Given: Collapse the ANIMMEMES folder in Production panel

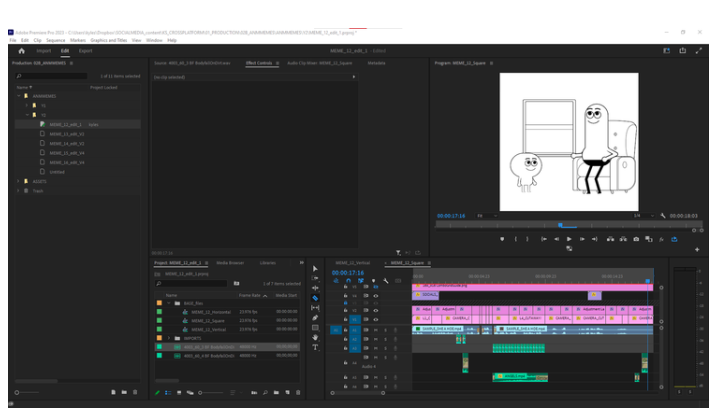Looking at the screenshot, I should [x=19, y=96].
